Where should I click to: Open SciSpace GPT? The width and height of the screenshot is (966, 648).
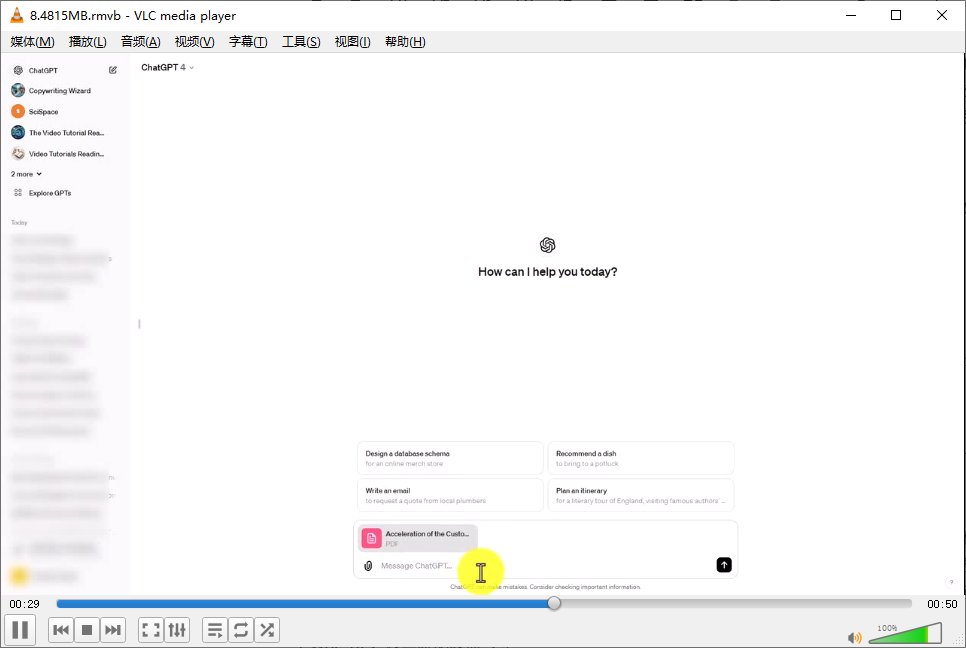[43, 111]
